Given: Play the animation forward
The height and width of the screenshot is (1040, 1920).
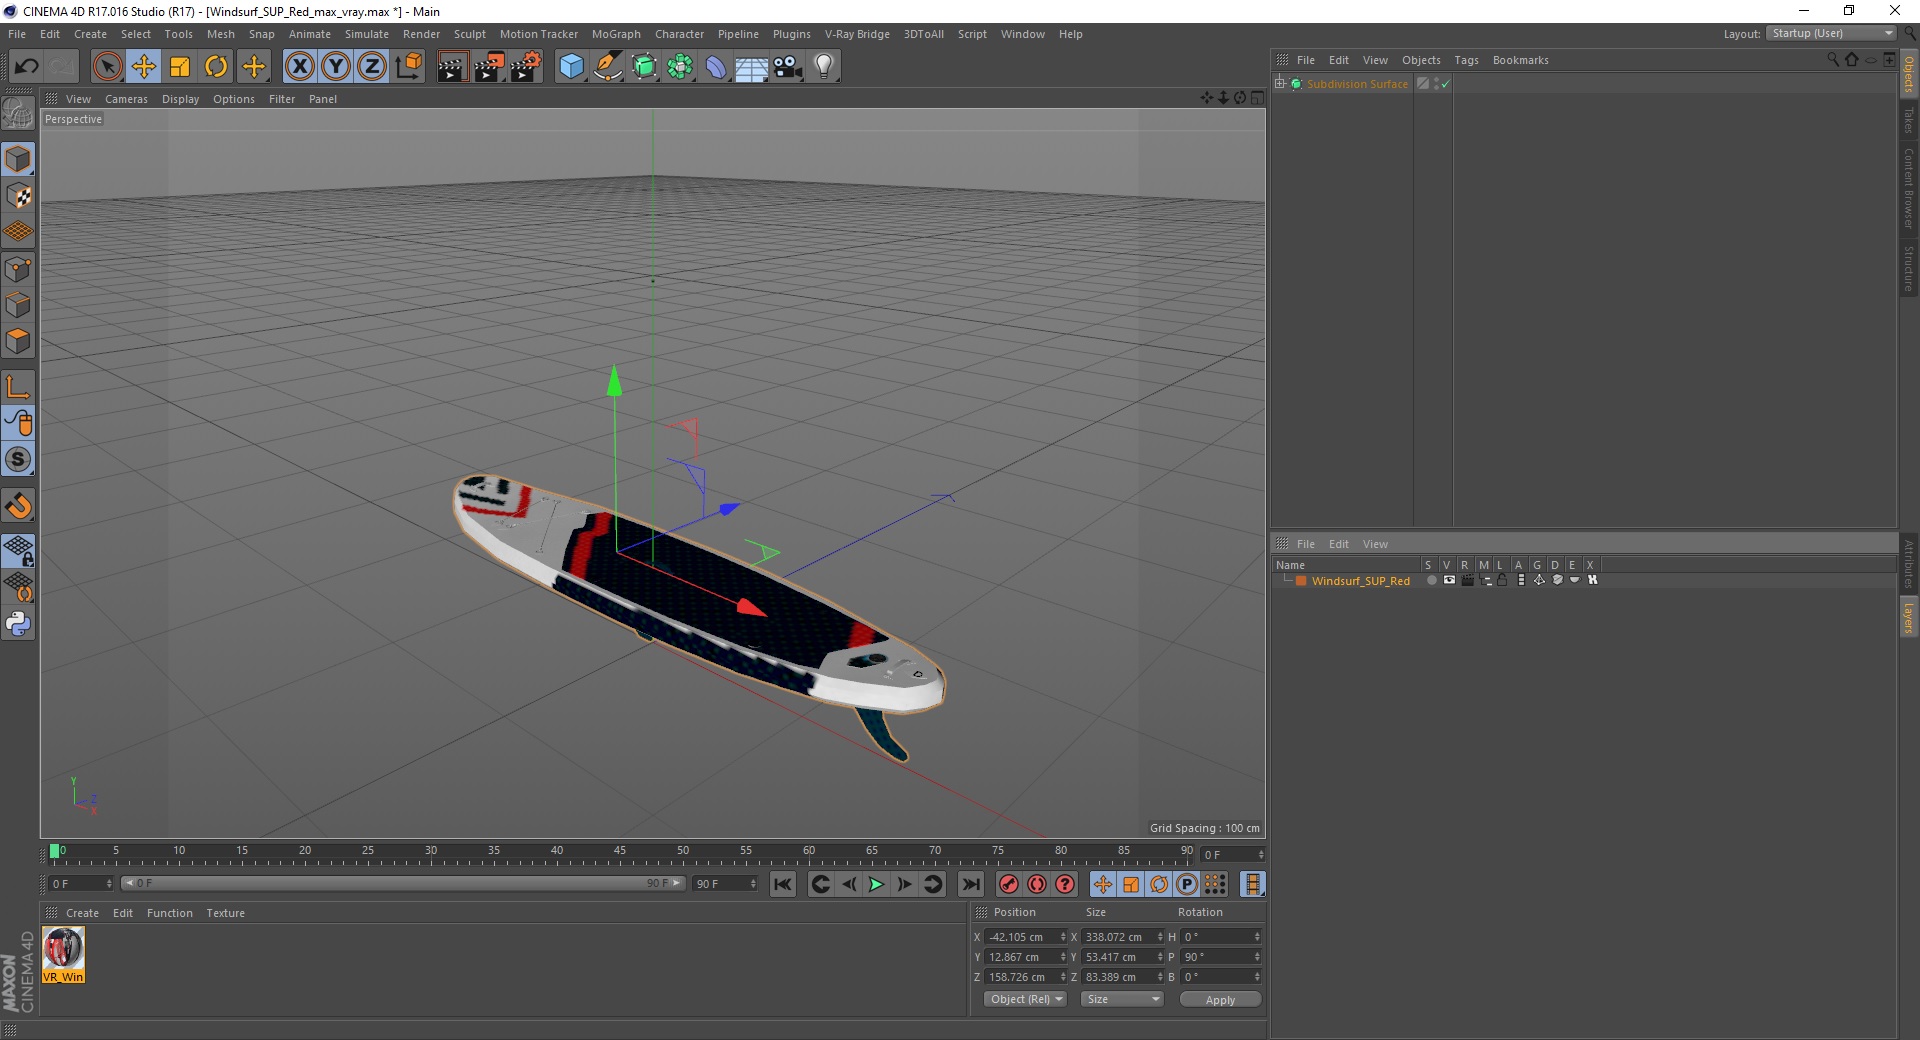Looking at the screenshot, I should [876, 884].
